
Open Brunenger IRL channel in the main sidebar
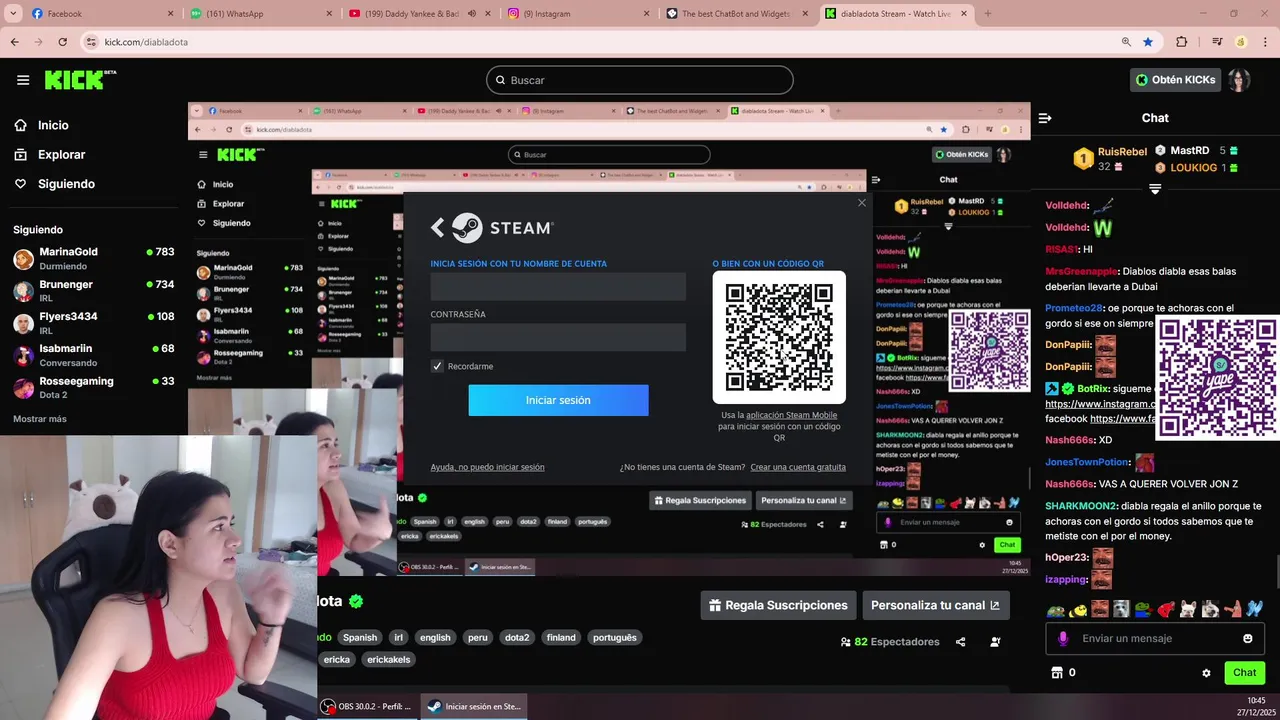pos(94,291)
